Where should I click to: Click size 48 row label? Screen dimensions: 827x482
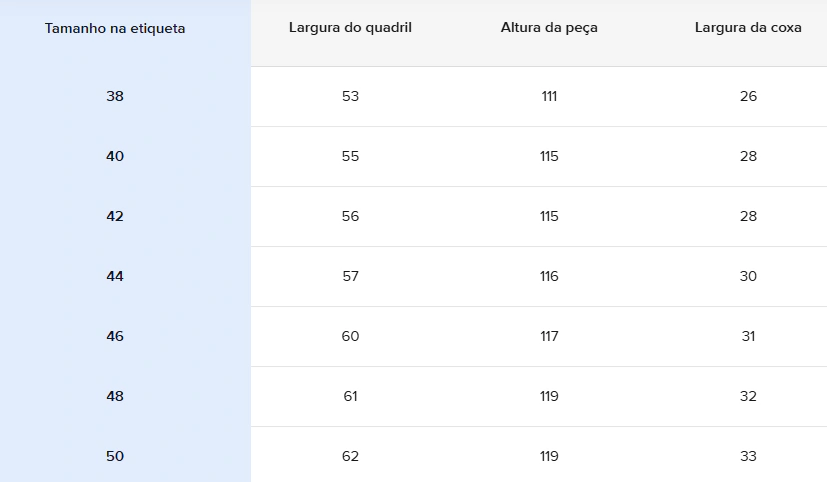[115, 397]
